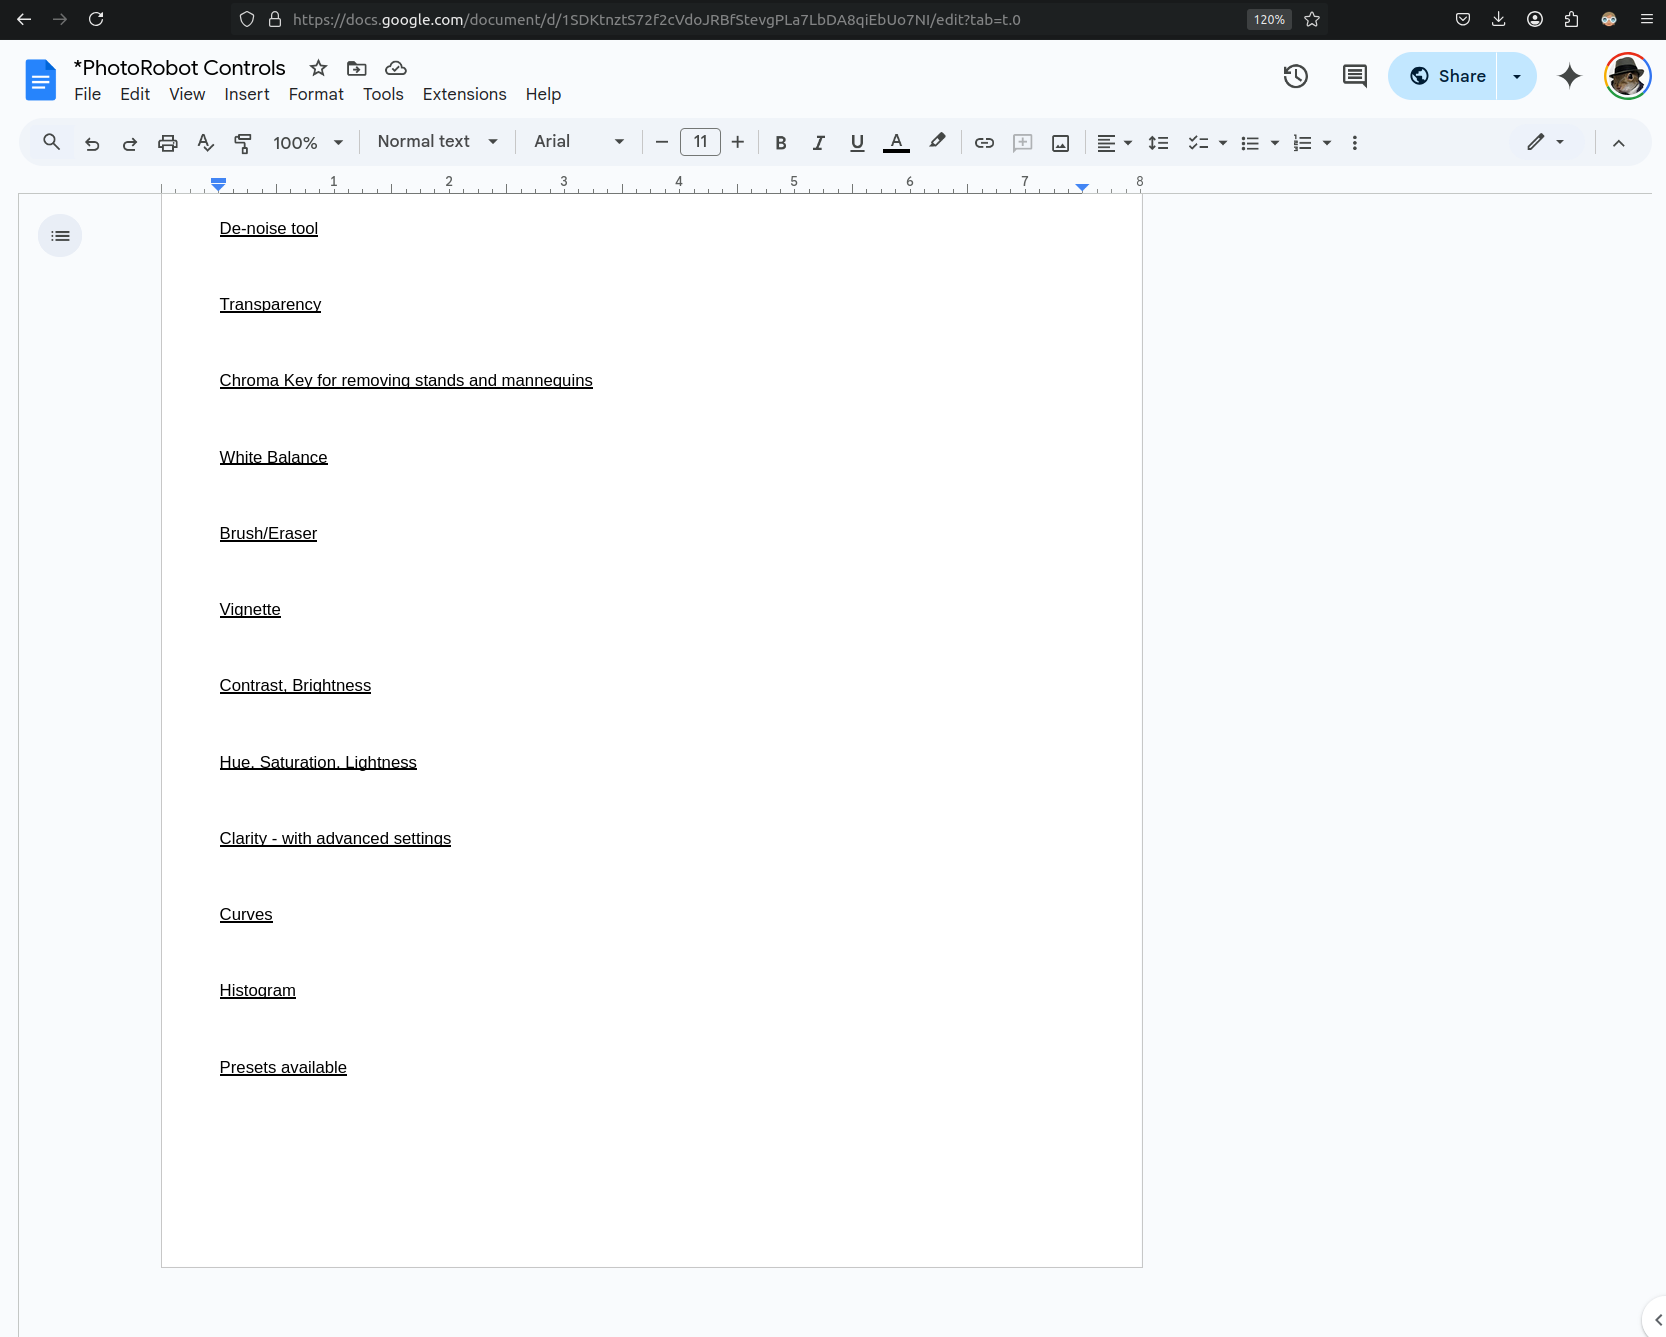Insert a link with chain icon

985,143
